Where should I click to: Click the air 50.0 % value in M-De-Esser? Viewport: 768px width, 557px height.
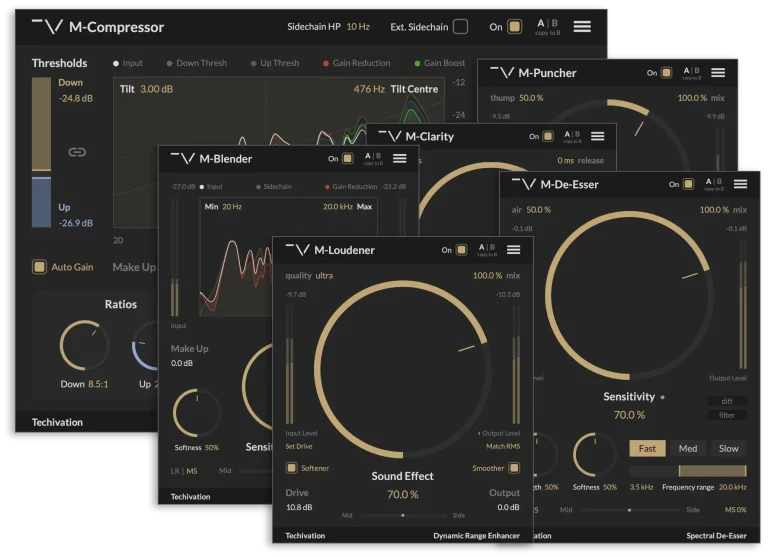(538, 210)
